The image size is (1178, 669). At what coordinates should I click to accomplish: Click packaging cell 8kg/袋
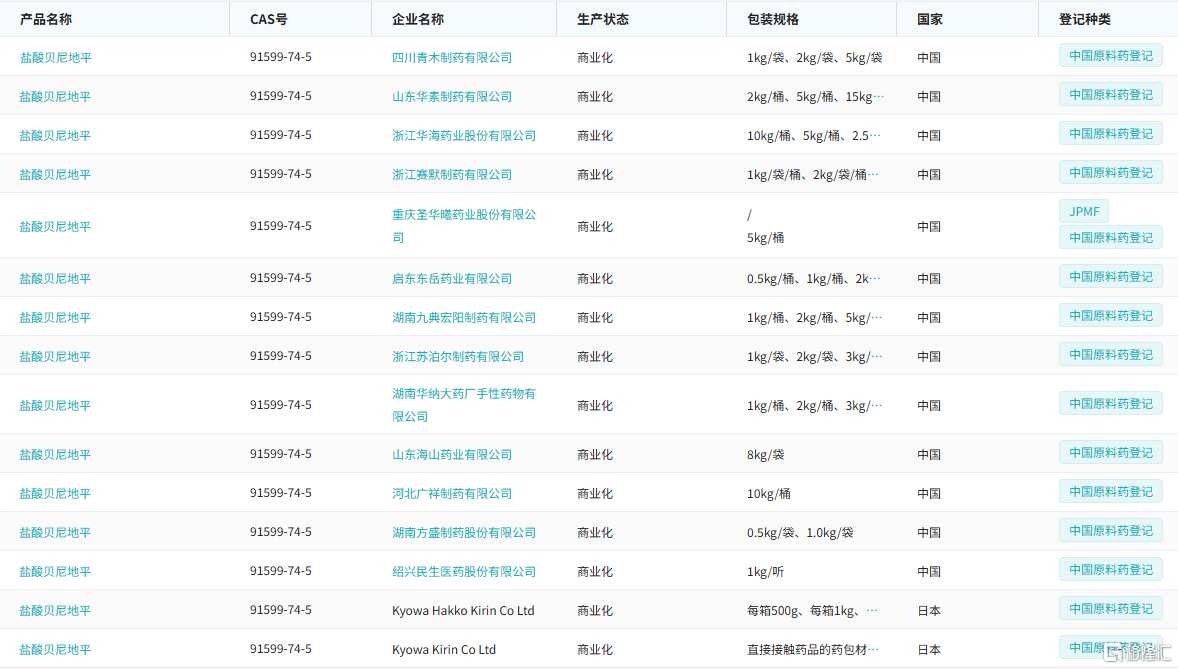click(766, 455)
